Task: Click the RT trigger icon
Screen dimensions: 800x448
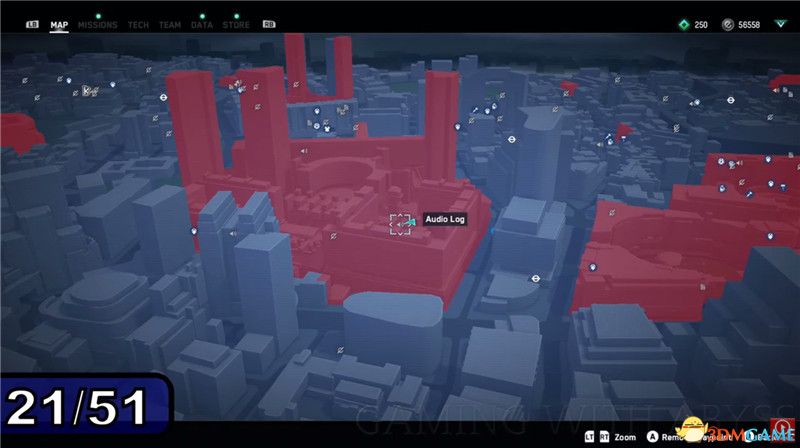Action: coord(604,437)
